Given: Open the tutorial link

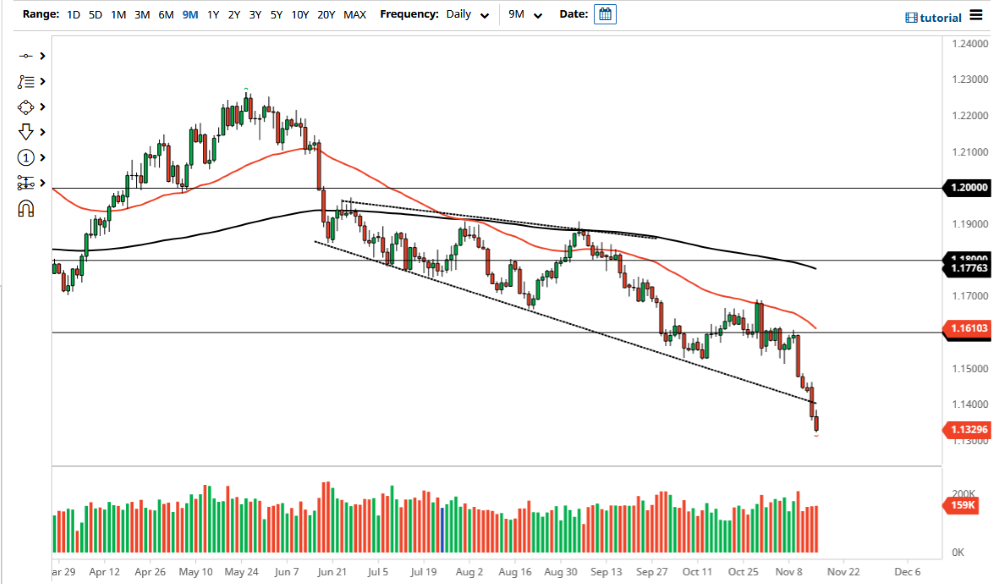Looking at the screenshot, I should [x=934, y=18].
